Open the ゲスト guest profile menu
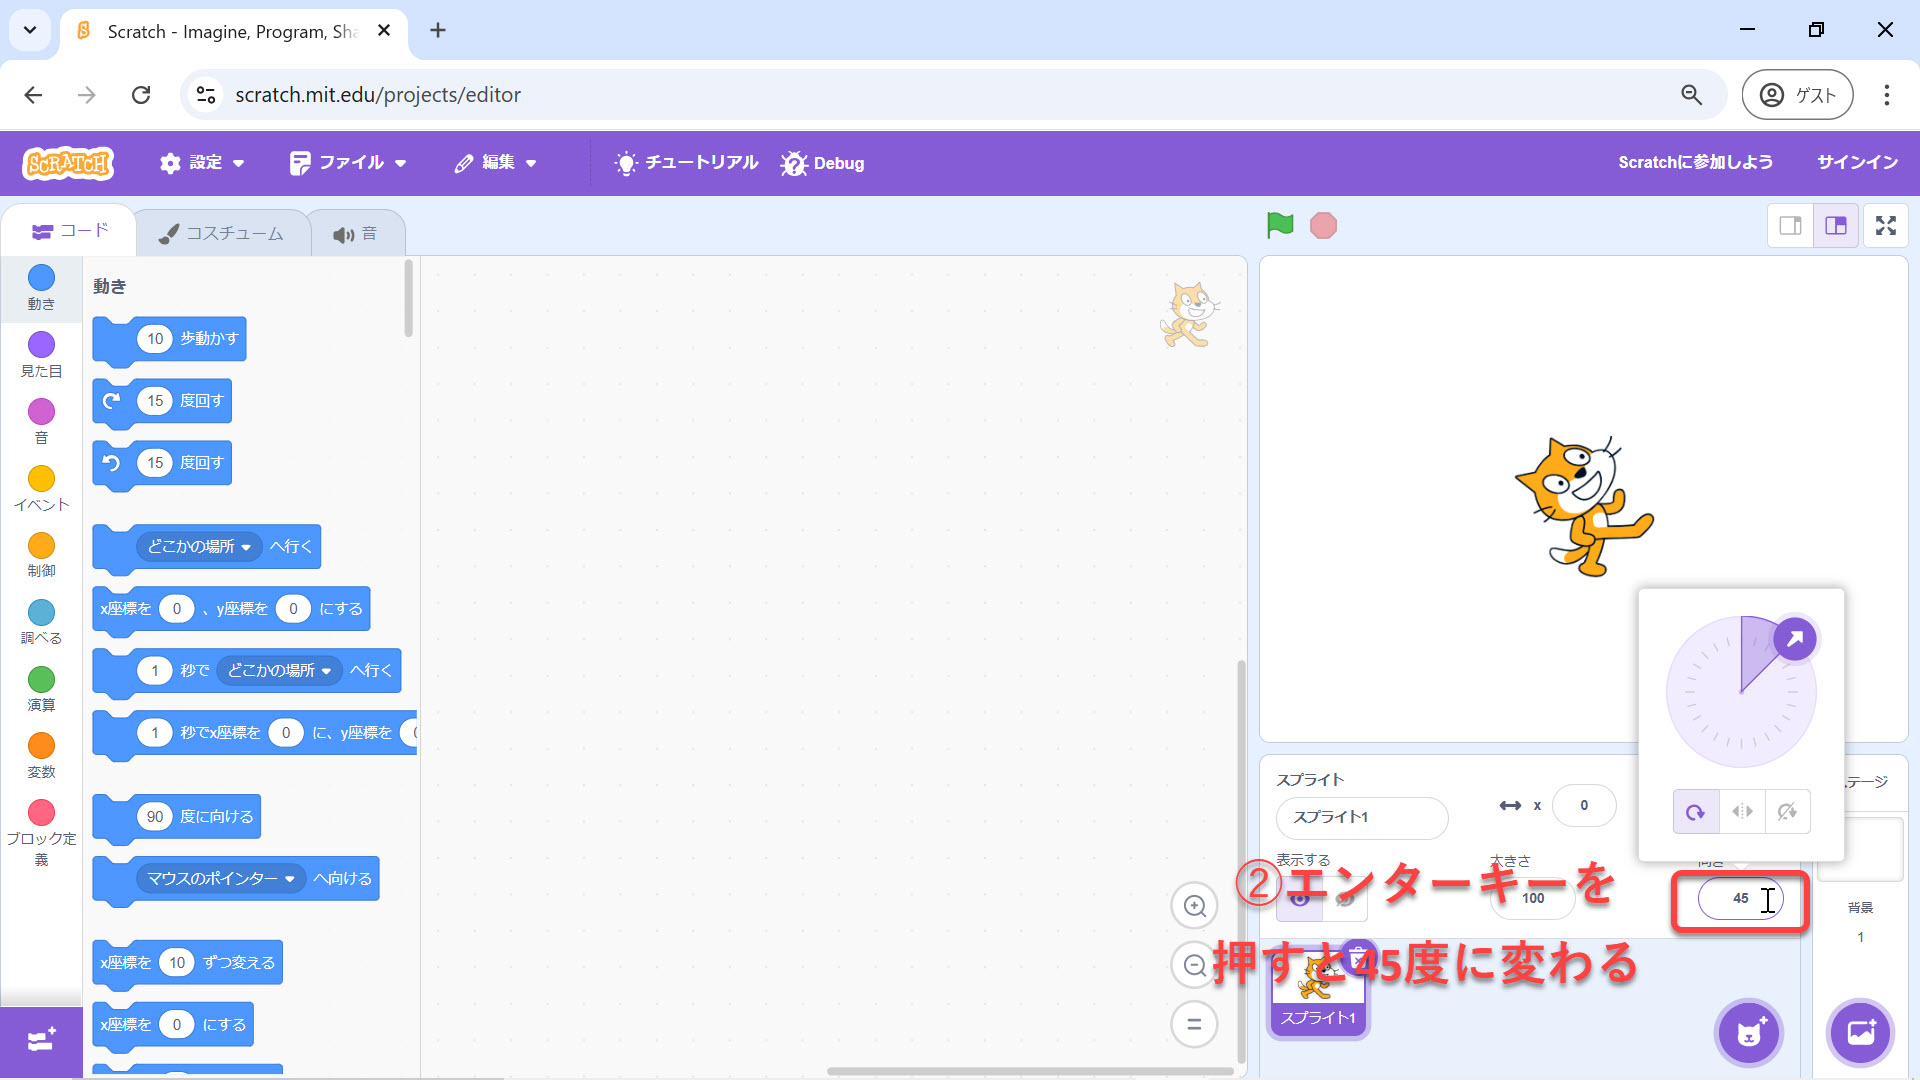The width and height of the screenshot is (1920, 1080). 1798,95
